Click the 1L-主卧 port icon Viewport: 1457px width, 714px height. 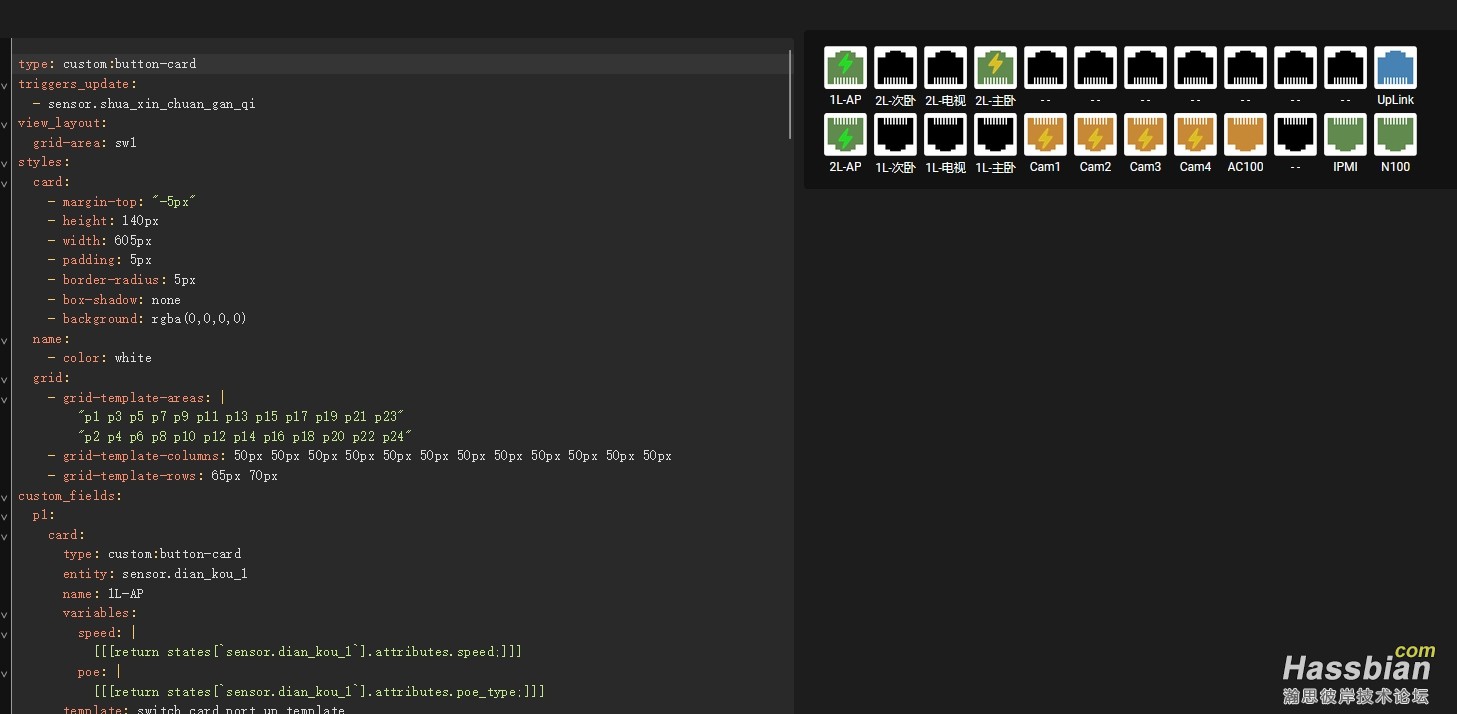tap(995, 135)
